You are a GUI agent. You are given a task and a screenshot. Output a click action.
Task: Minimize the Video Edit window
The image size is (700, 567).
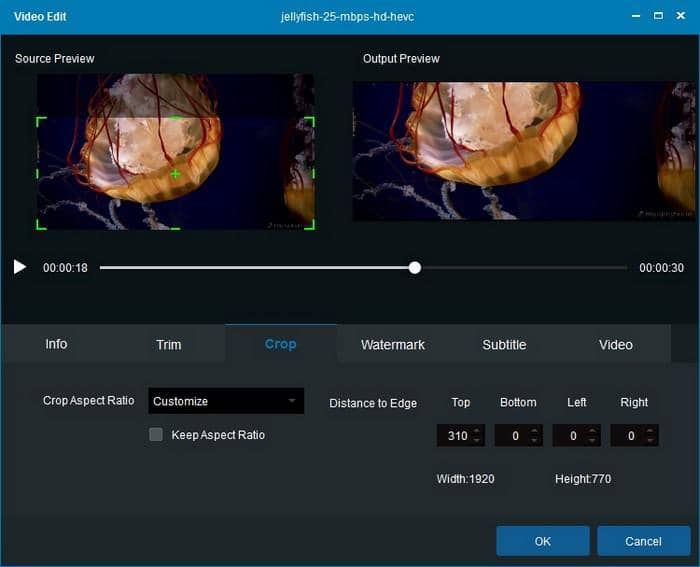tap(636, 16)
